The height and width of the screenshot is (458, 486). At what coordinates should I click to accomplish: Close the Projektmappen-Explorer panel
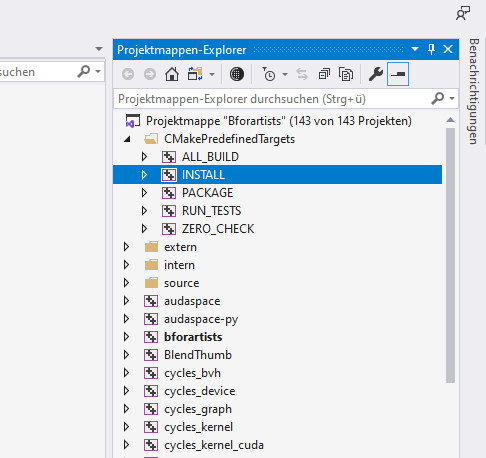point(448,49)
